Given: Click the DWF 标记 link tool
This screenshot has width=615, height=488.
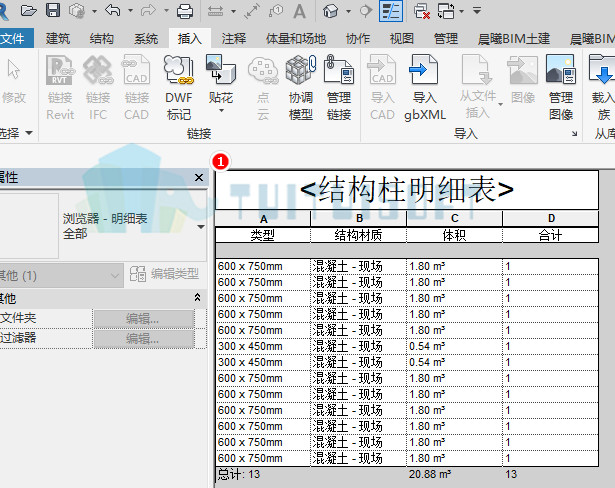Looking at the screenshot, I should pyautogui.click(x=178, y=88).
